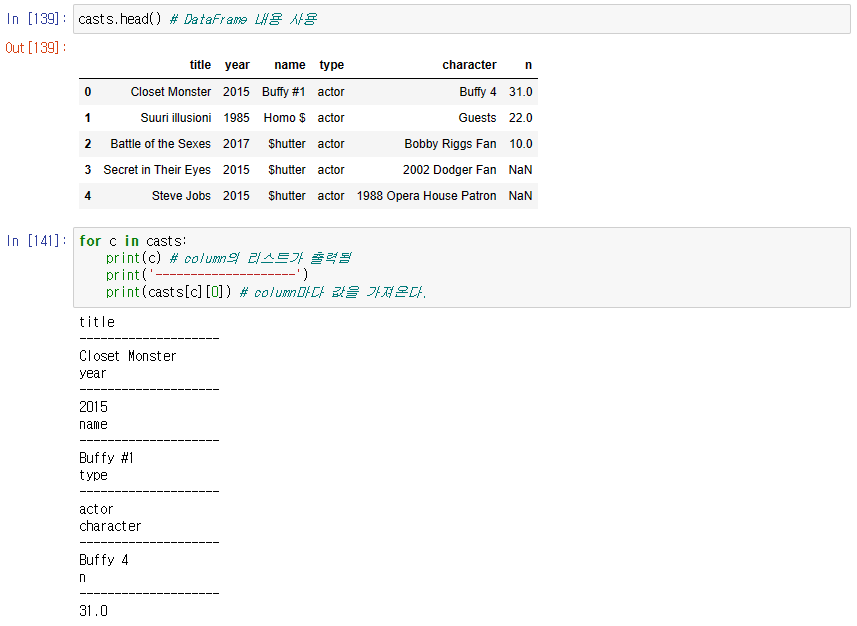Click the 31.0 value in table
The height and width of the screenshot is (626, 857).
click(520, 92)
